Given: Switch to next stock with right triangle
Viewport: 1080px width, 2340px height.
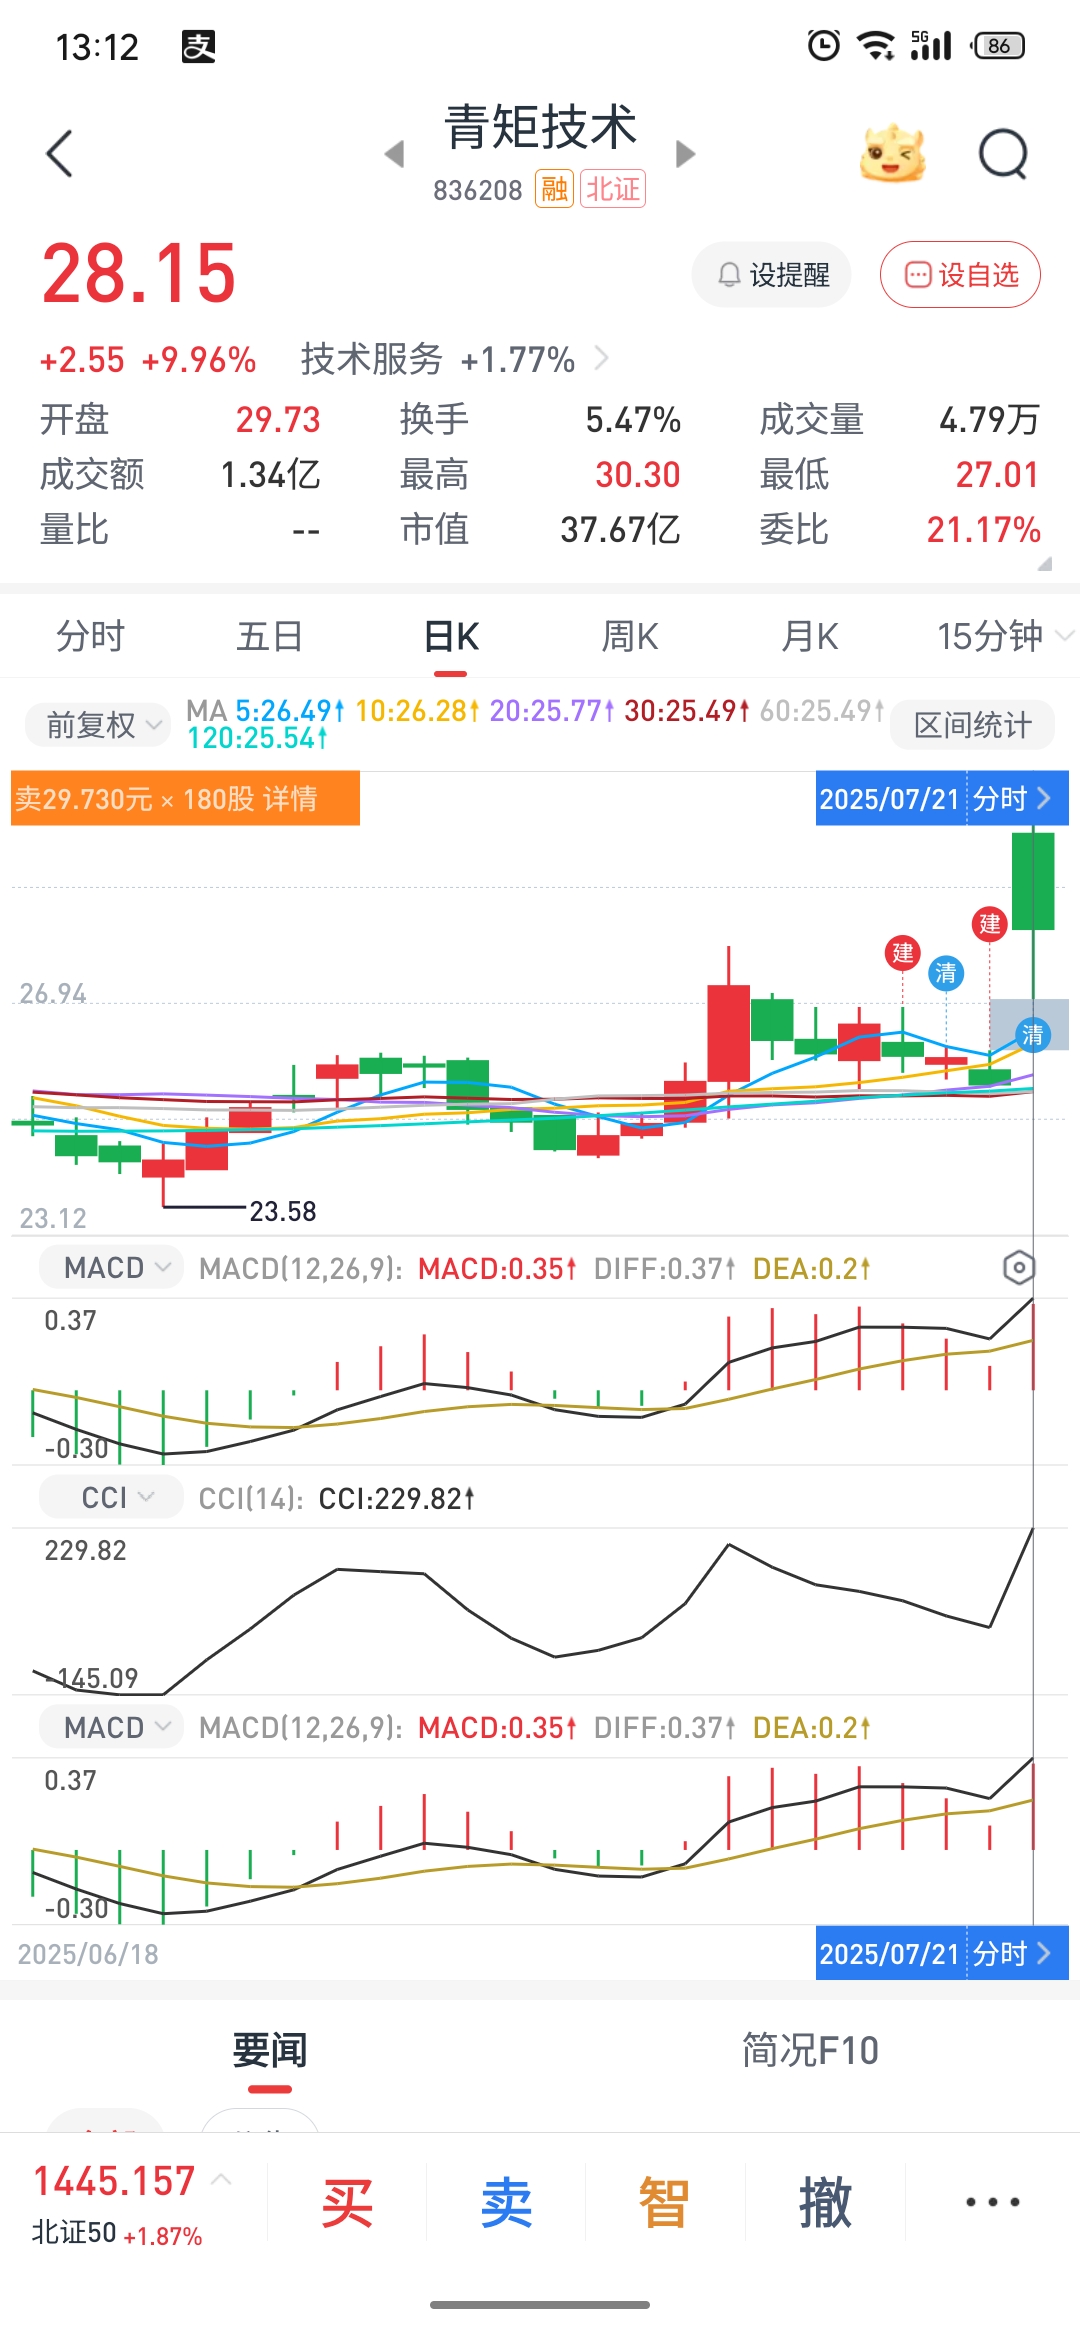Looking at the screenshot, I should click(x=685, y=154).
